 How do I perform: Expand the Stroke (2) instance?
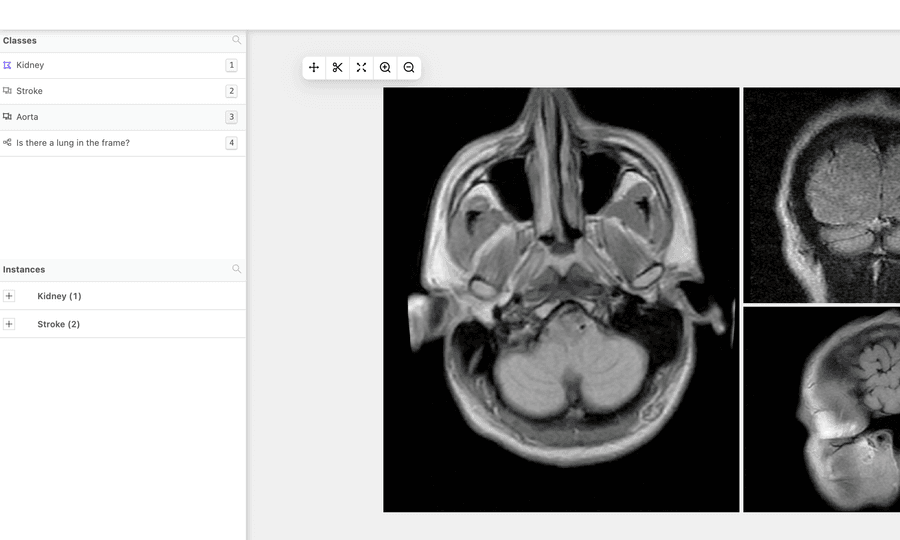pos(9,324)
